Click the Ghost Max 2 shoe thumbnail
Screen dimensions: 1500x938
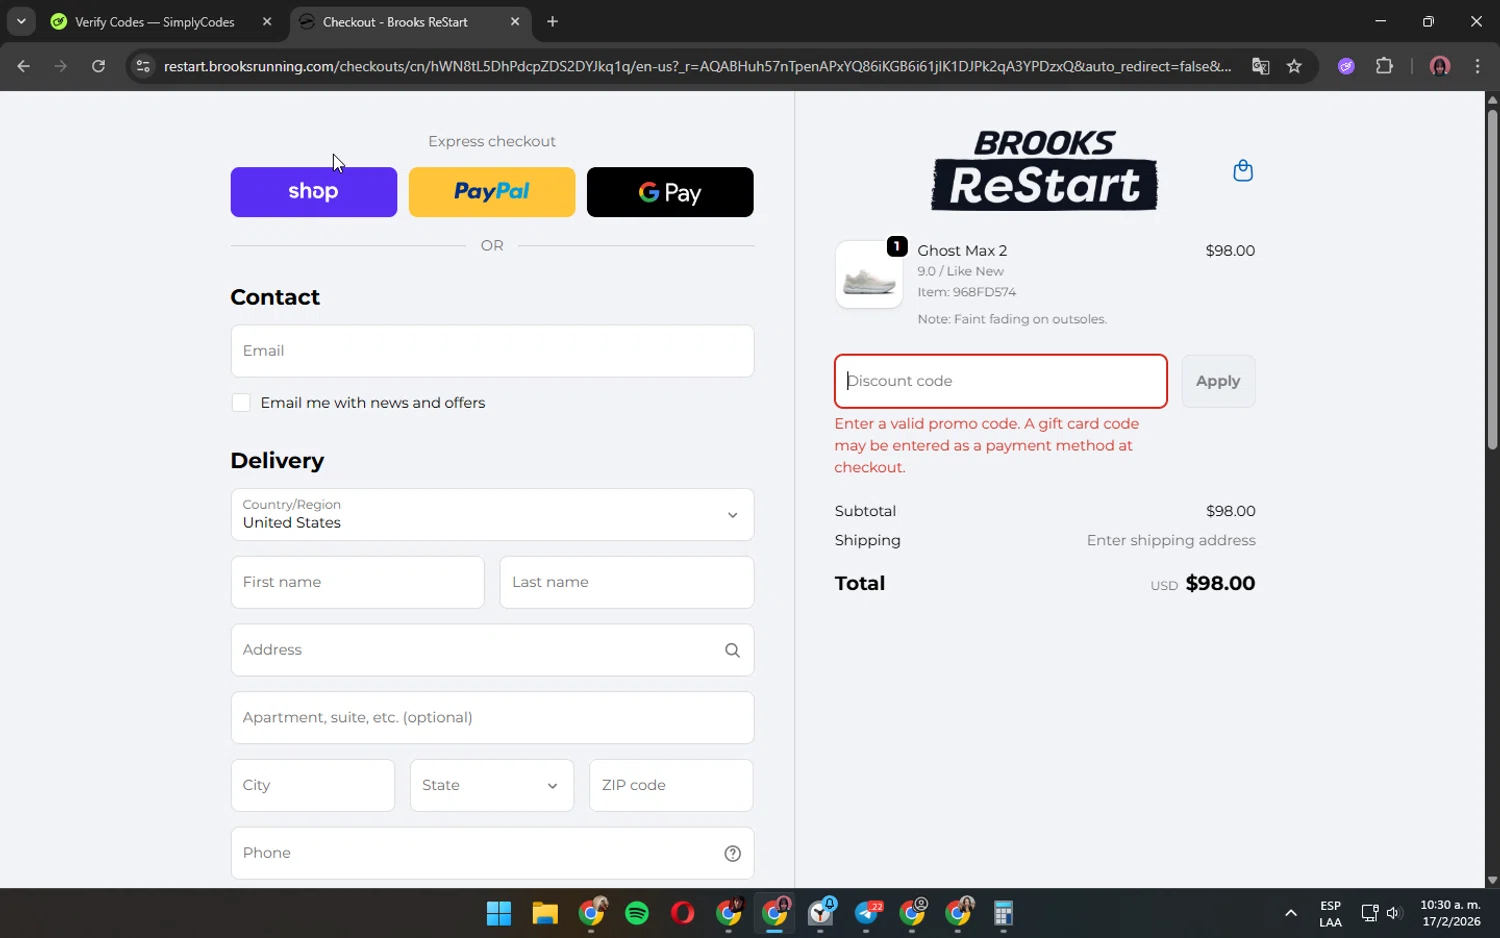tap(869, 274)
